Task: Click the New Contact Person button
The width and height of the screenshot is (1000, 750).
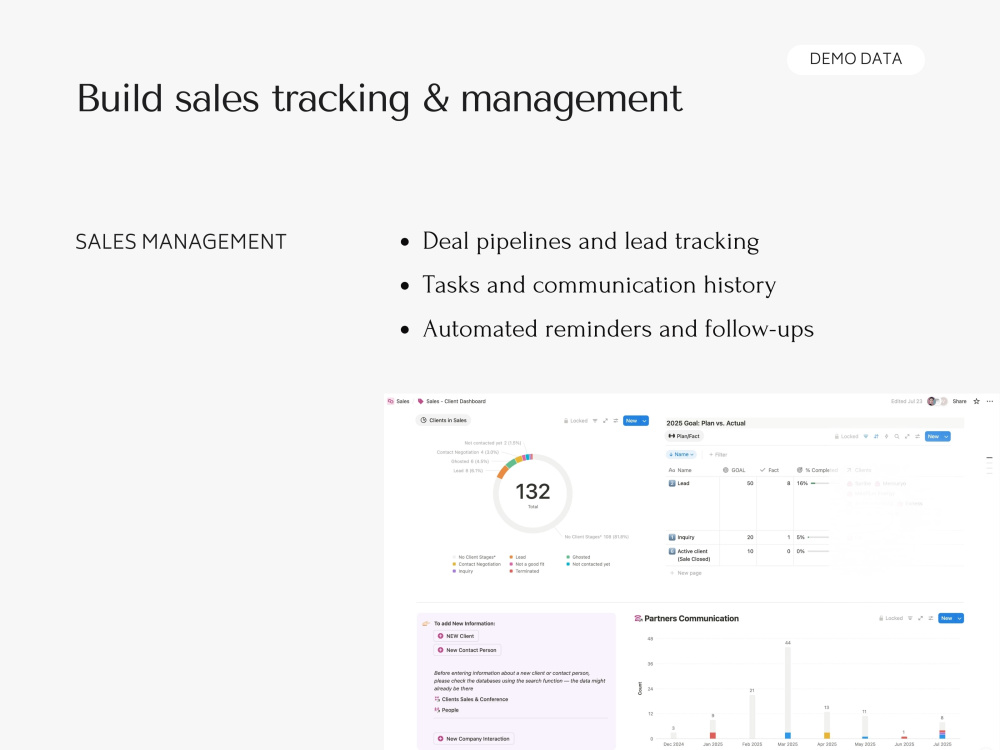Action: coord(467,650)
